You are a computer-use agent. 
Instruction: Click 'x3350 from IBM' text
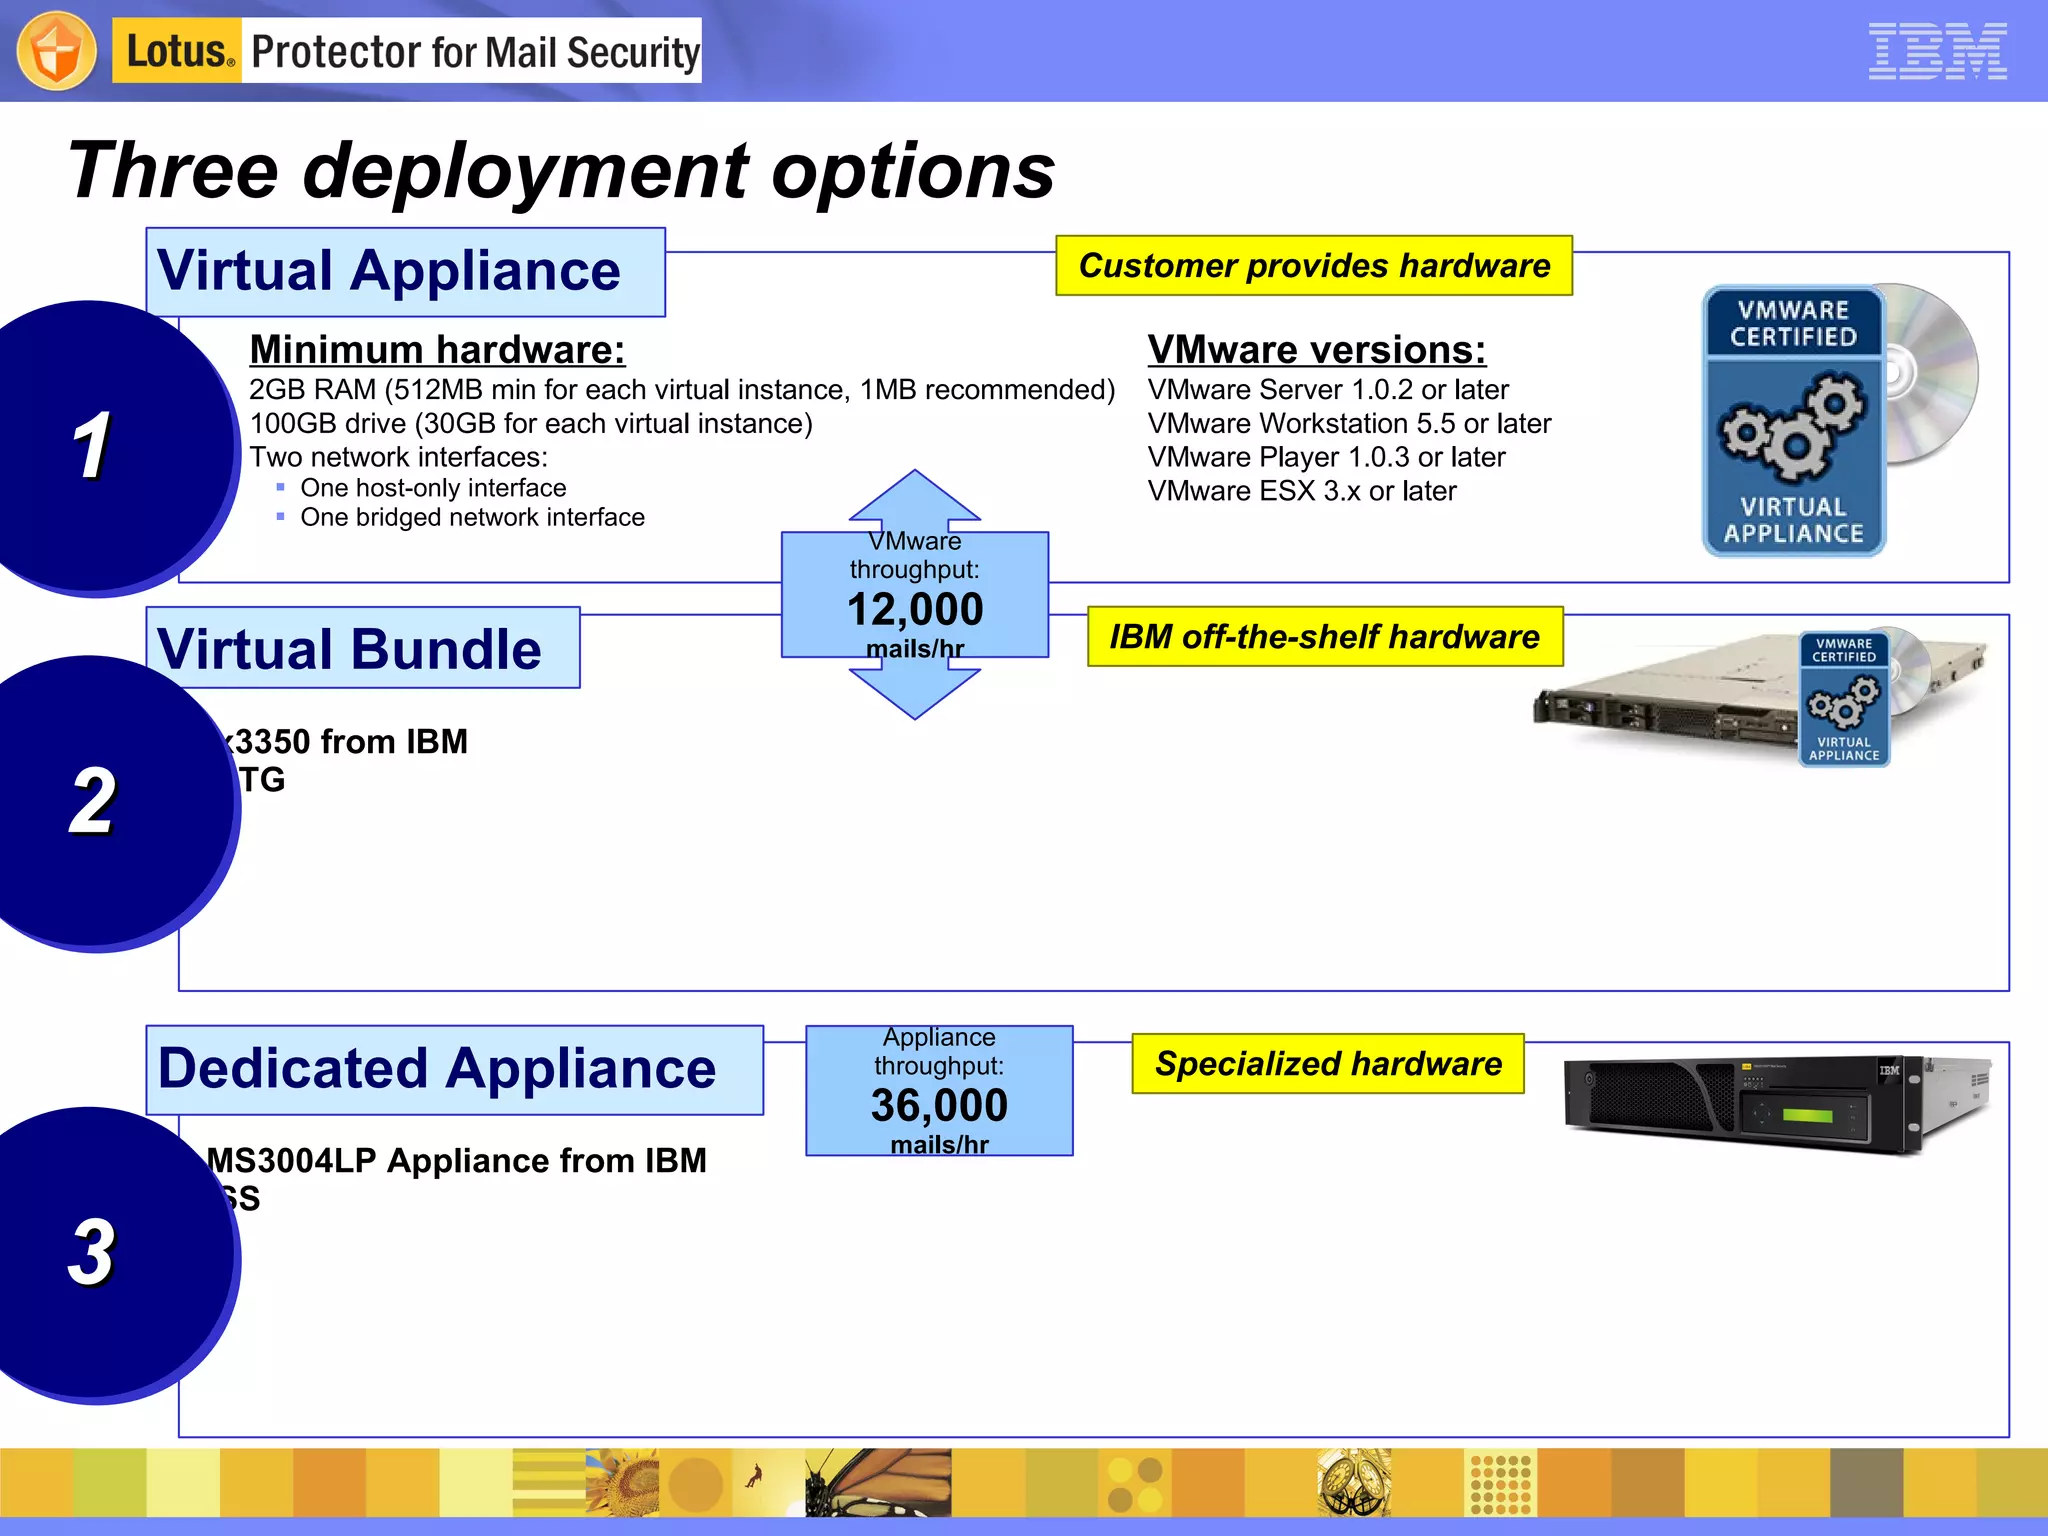click(x=345, y=742)
